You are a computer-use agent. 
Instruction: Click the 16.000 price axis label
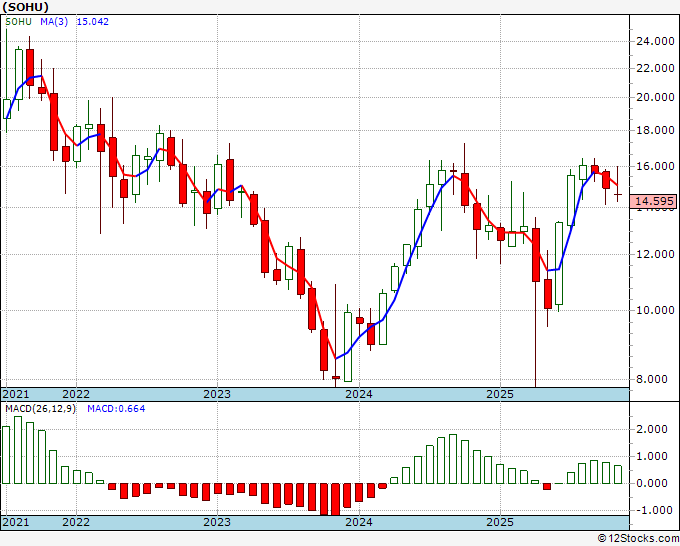[x=655, y=167]
